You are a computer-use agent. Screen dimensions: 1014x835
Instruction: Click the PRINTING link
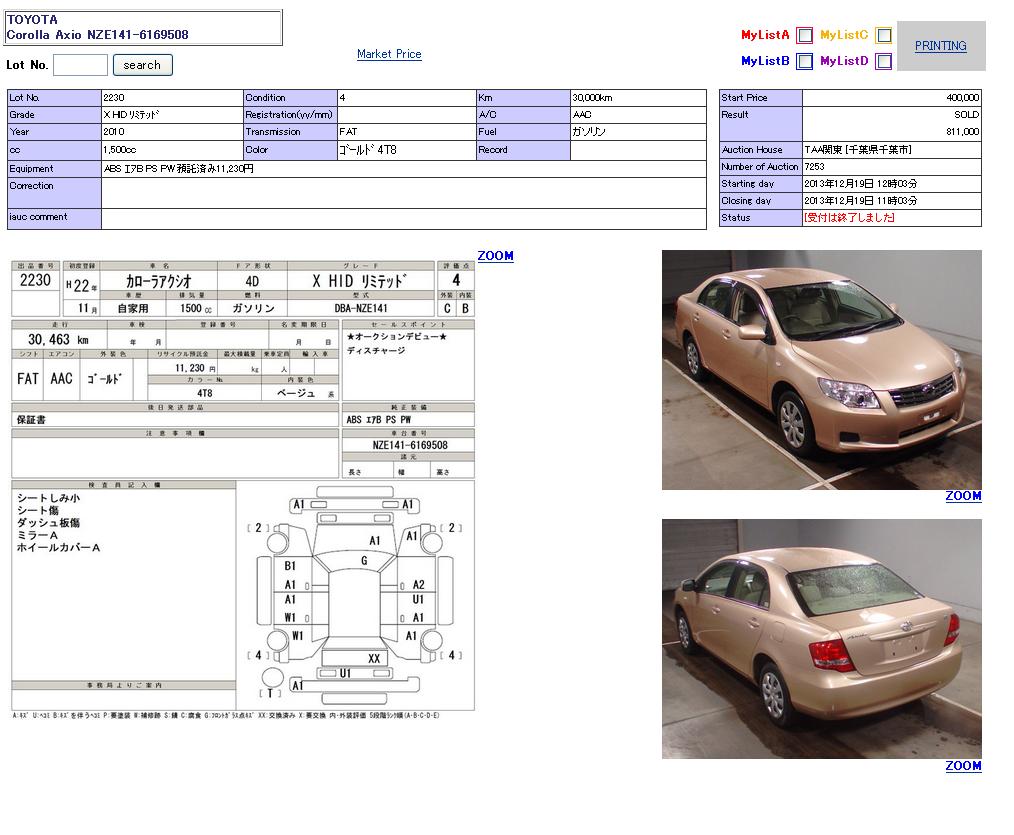tap(940, 46)
